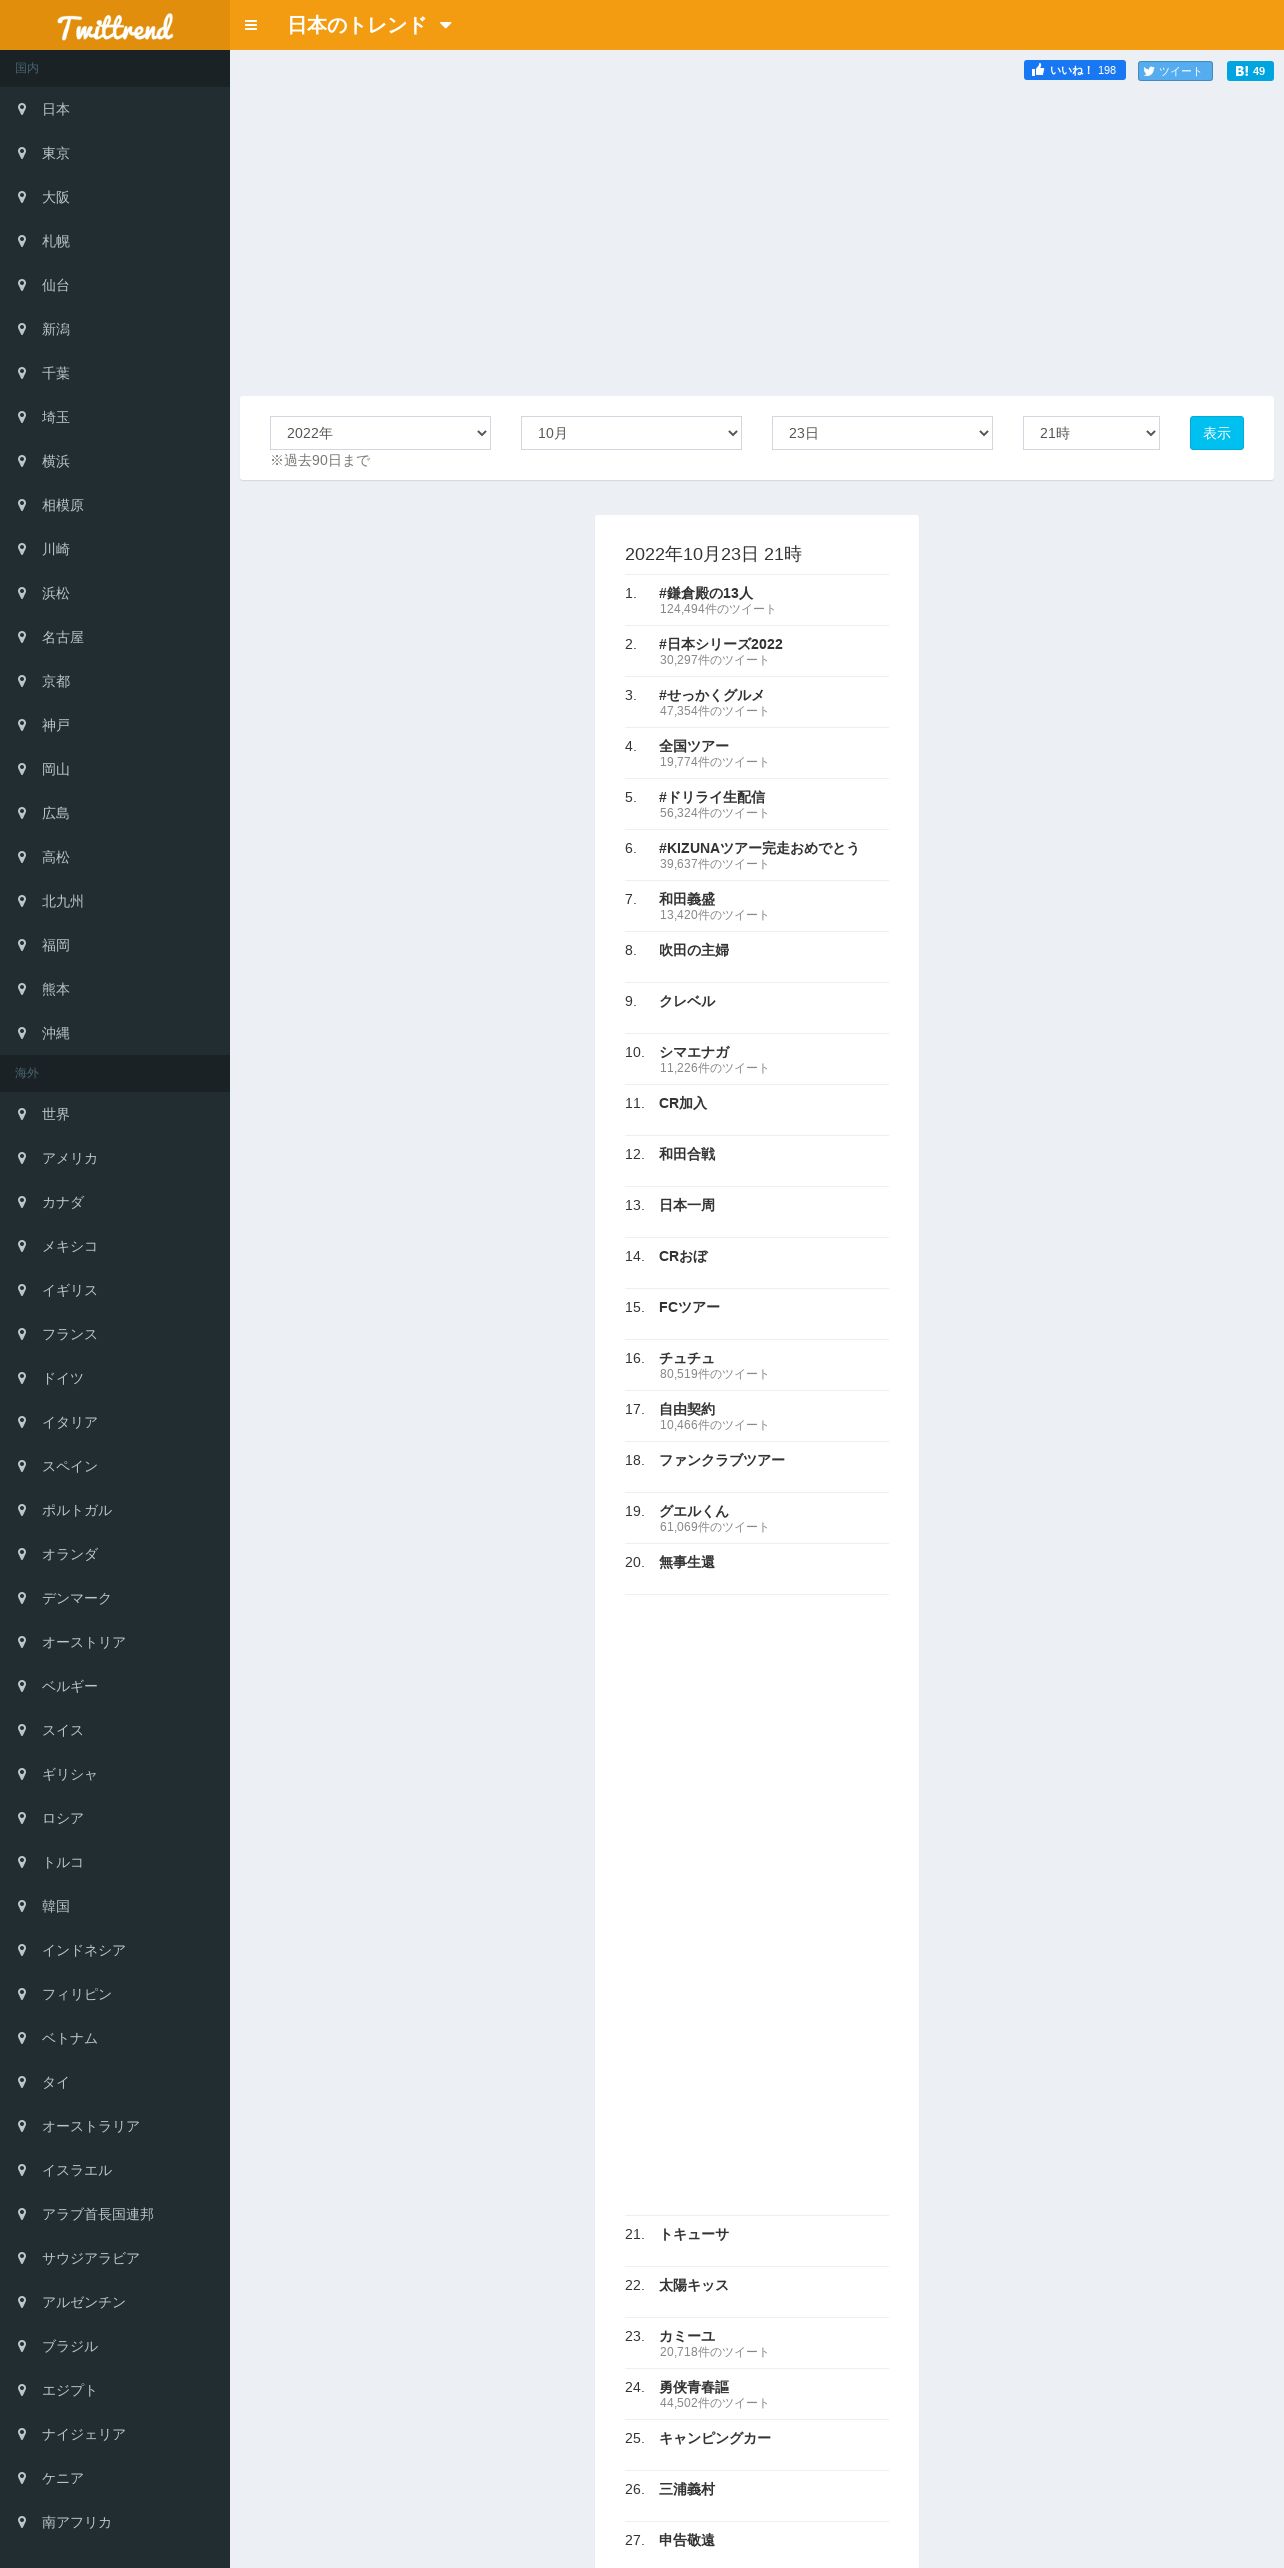Open the #鎌倉殿の13人 trend link
The width and height of the screenshot is (1284, 2568).
click(706, 593)
